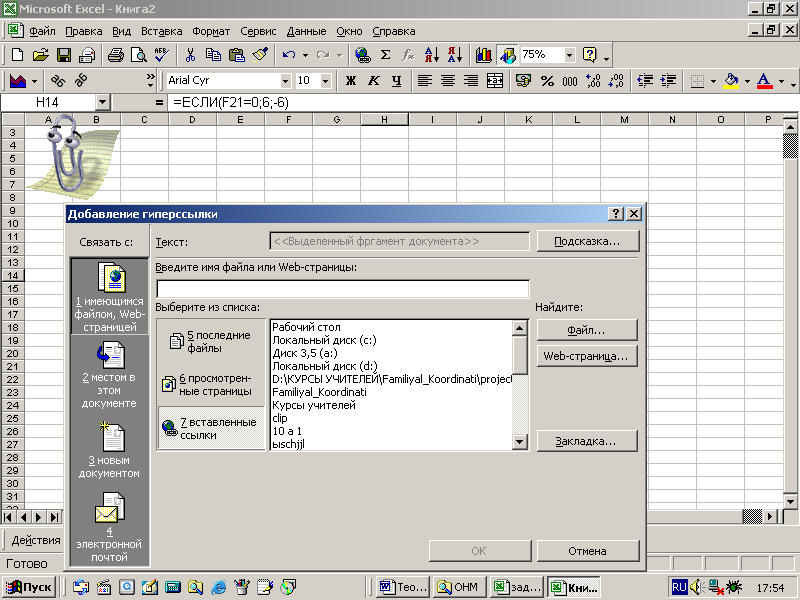Toggle Italic formatting (К)

(x=373, y=81)
